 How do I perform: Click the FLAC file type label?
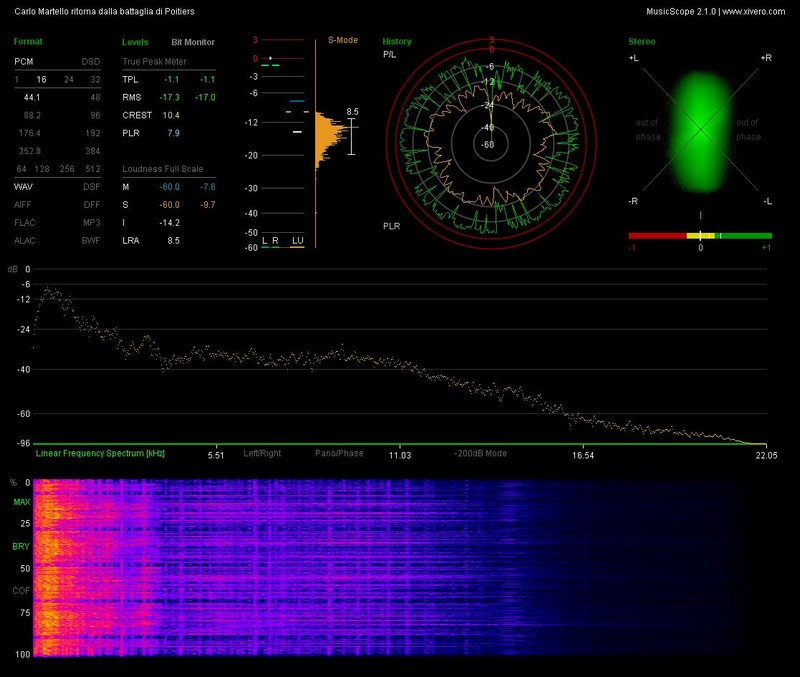[25, 222]
